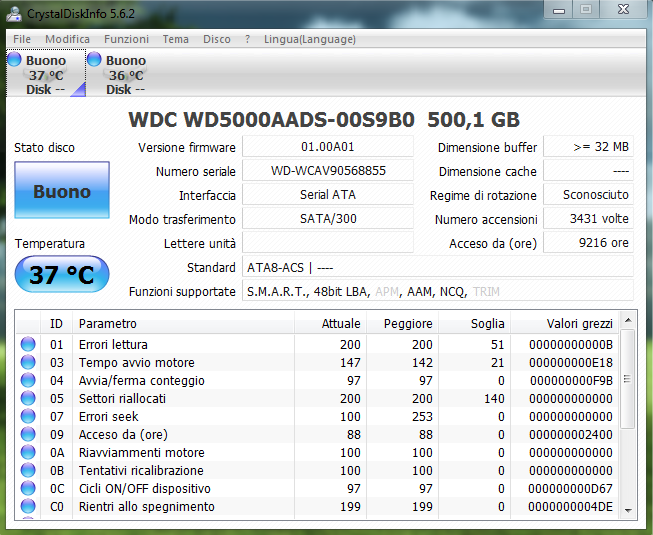Click the Modo trasferimento field SATA/300

pos(328,219)
